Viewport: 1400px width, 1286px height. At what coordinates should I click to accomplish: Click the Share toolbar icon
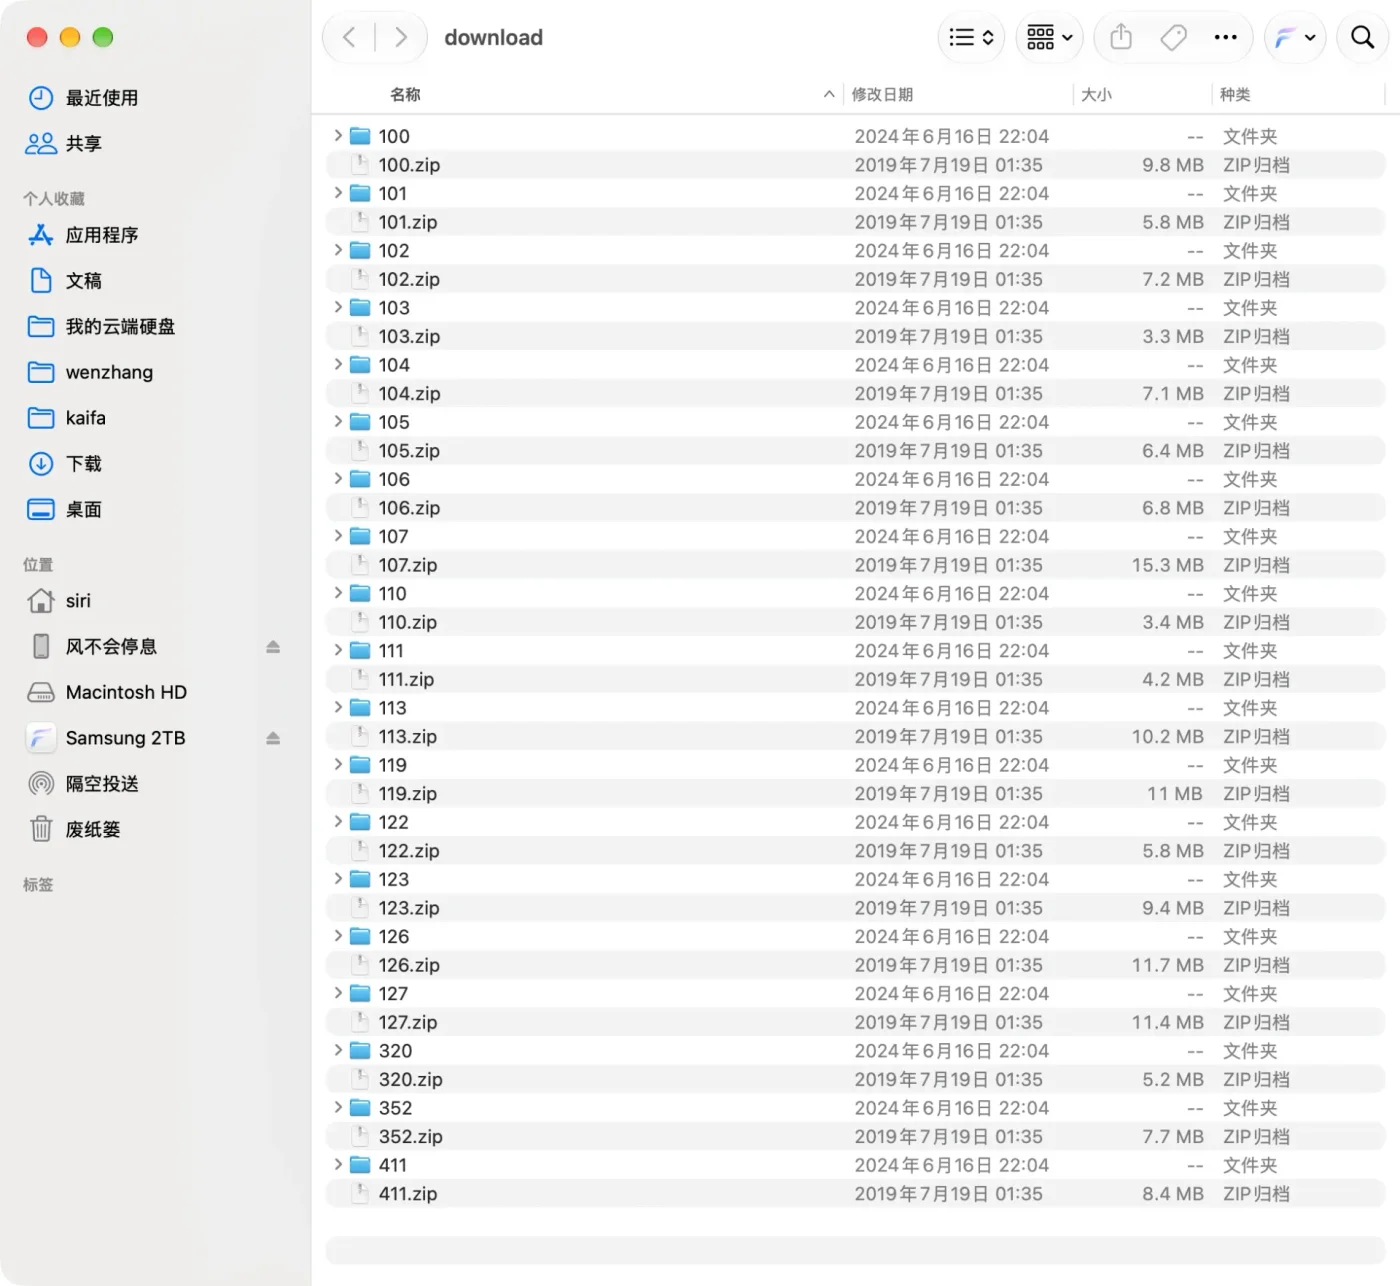pos(1121,38)
